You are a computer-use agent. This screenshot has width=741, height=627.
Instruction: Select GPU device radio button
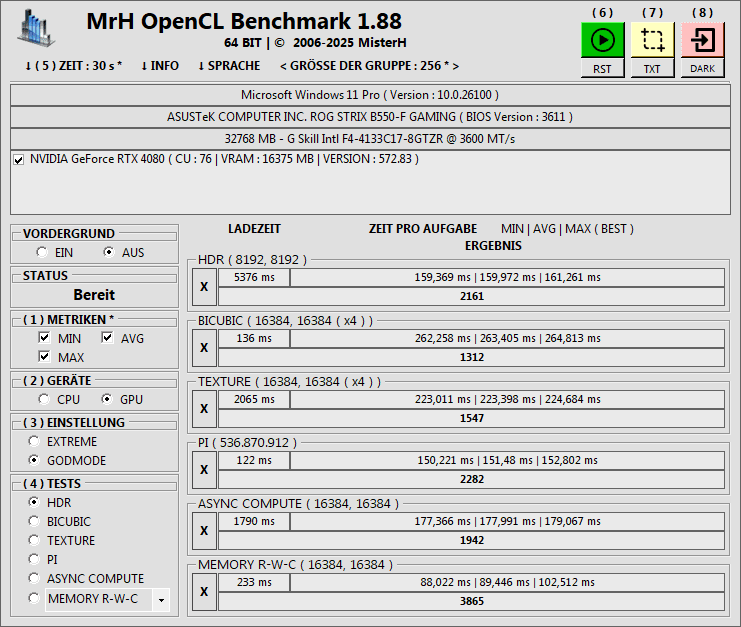pyautogui.click(x=107, y=399)
